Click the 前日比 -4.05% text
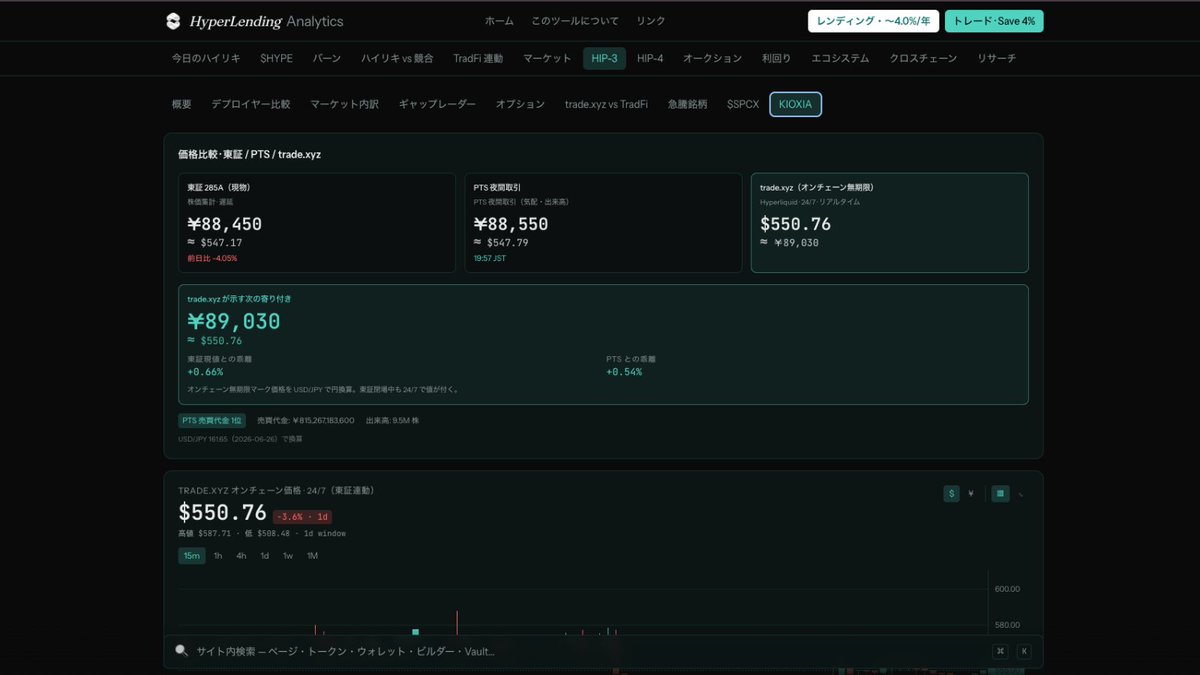Screen dimensions: 1200x675 point(212,258)
